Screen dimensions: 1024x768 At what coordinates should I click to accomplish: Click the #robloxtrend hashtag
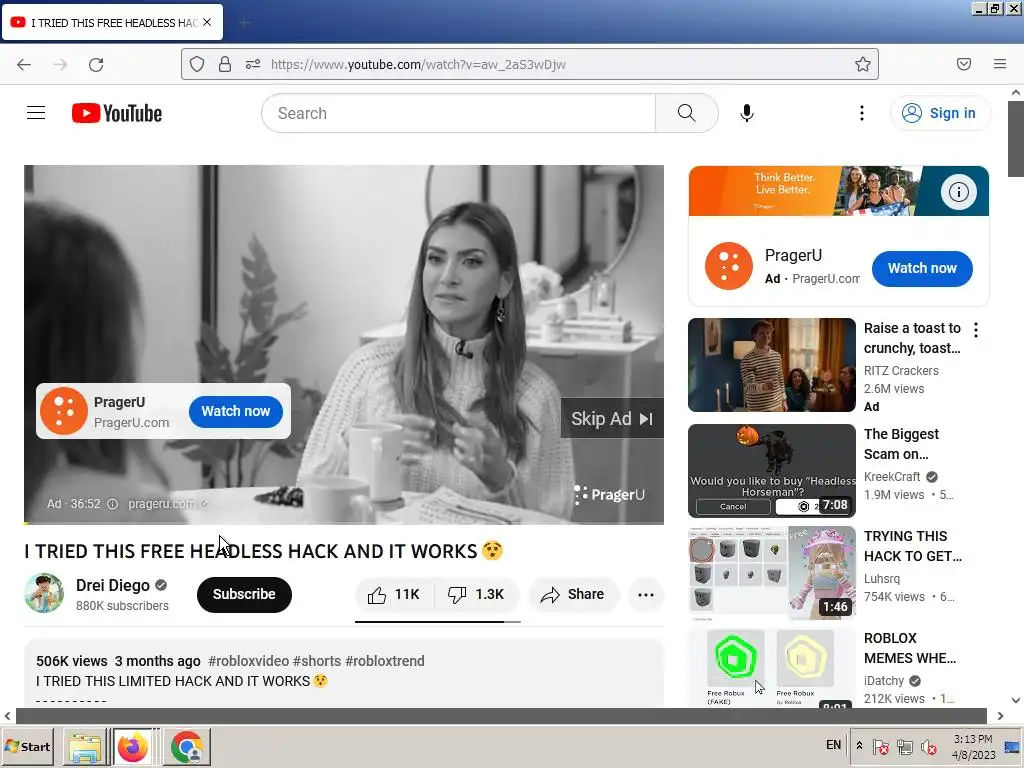click(x=385, y=661)
